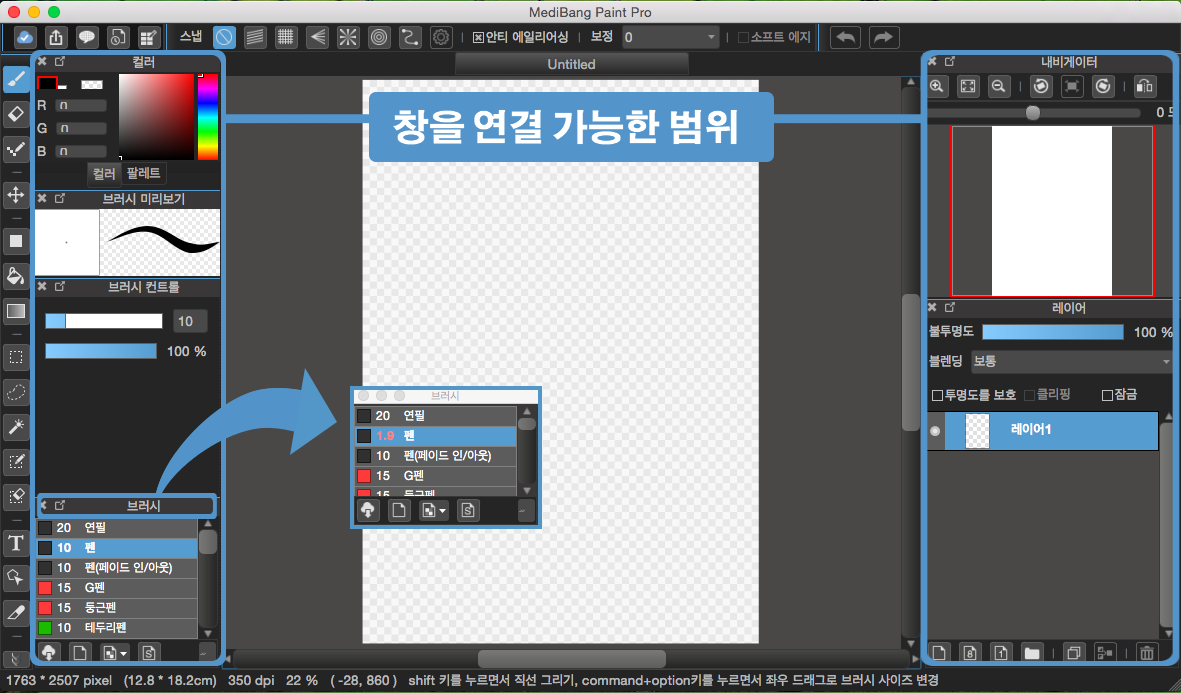Select the Magic Wand tool

pos(17,427)
